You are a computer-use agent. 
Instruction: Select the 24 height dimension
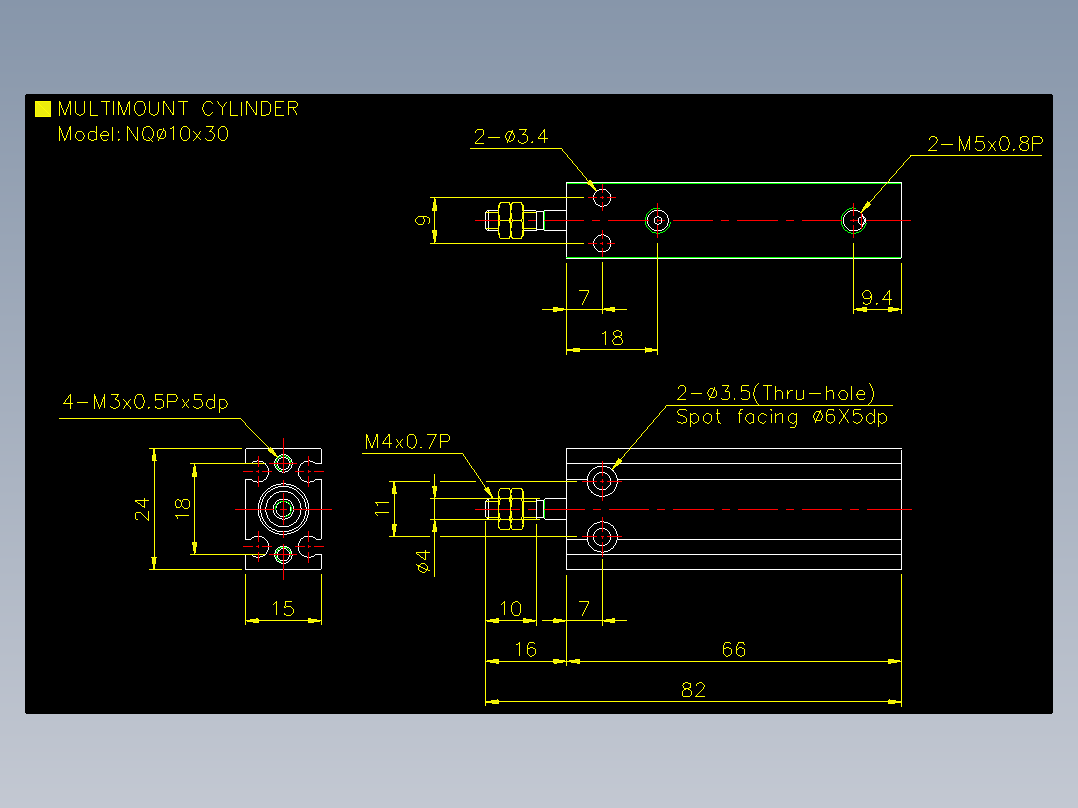coord(142,510)
